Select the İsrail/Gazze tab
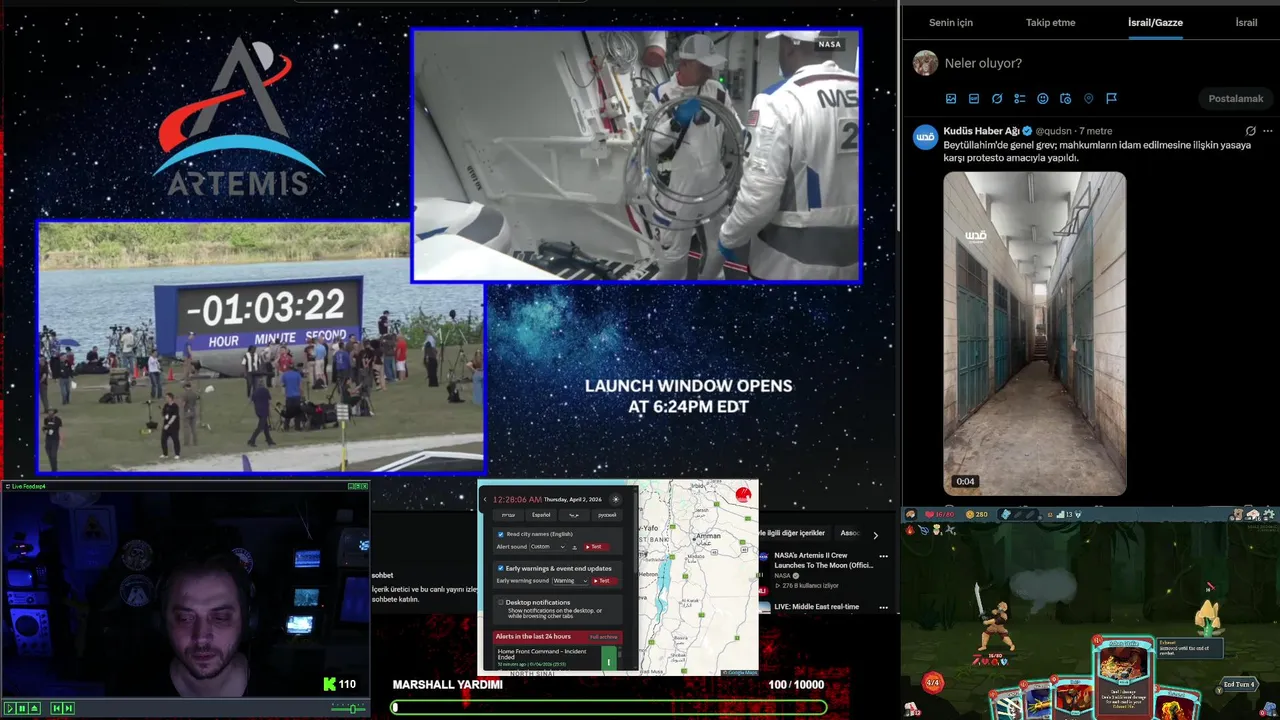Screen dimensions: 1280x720 pyautogui.click(x=1155, y=22)
